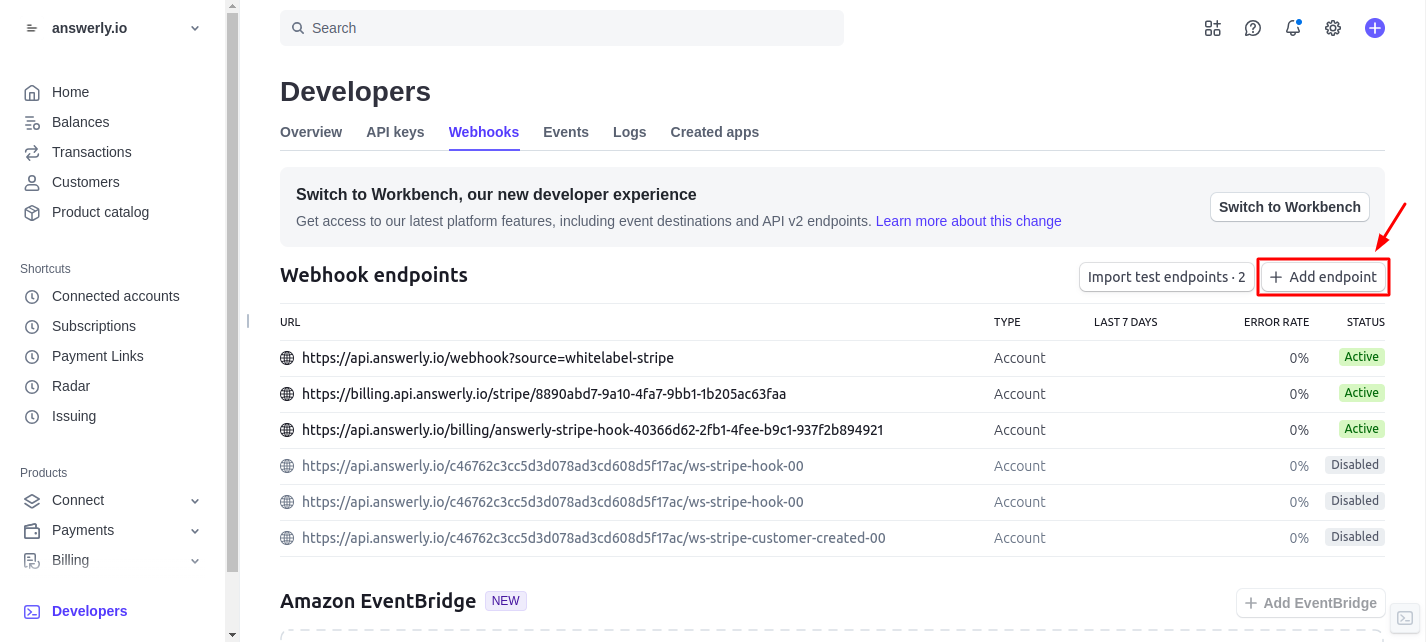Viewport: 1426px width, 642px height.
Task: Click Import test endpoints button
Action: pos(1167,277)
